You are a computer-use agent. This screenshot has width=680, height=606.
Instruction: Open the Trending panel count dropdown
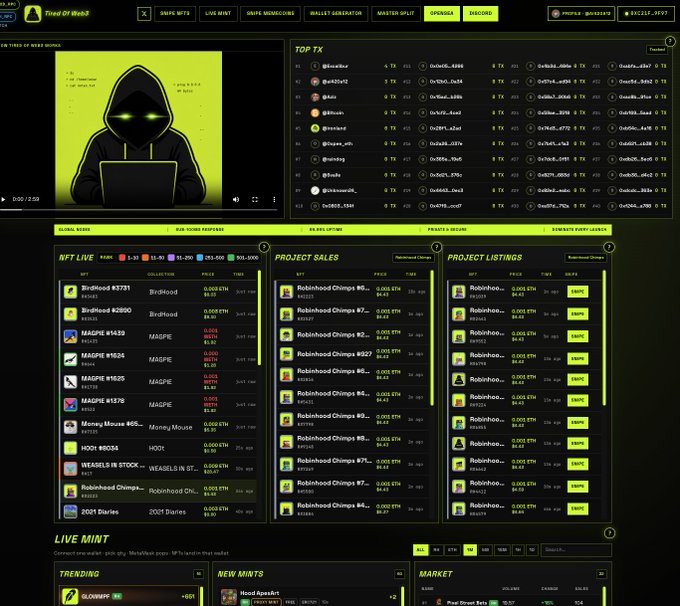199,574
